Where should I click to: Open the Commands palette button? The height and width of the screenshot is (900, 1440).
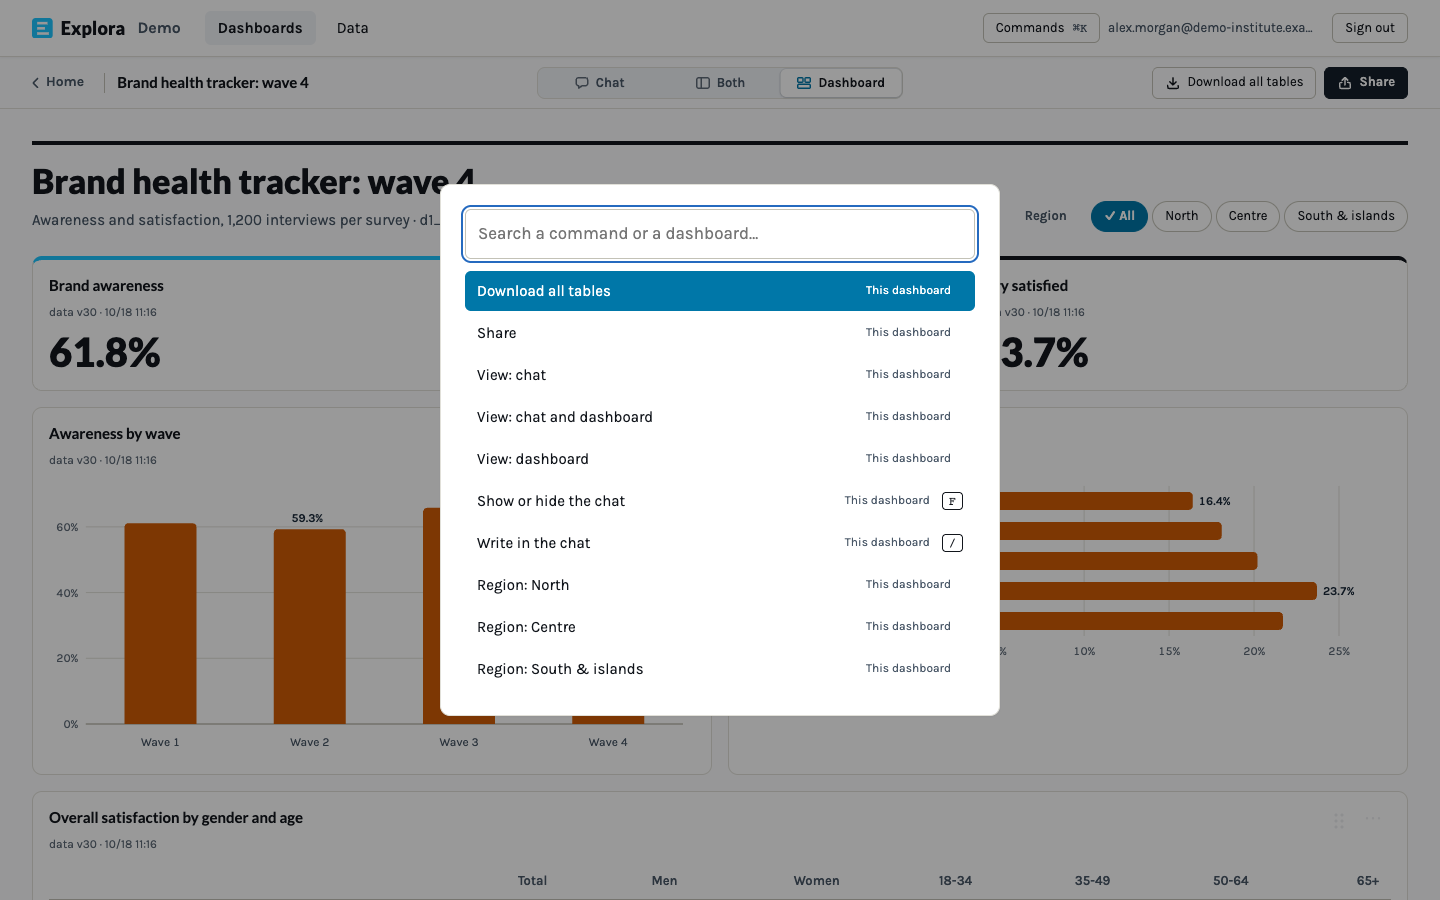1041,28
